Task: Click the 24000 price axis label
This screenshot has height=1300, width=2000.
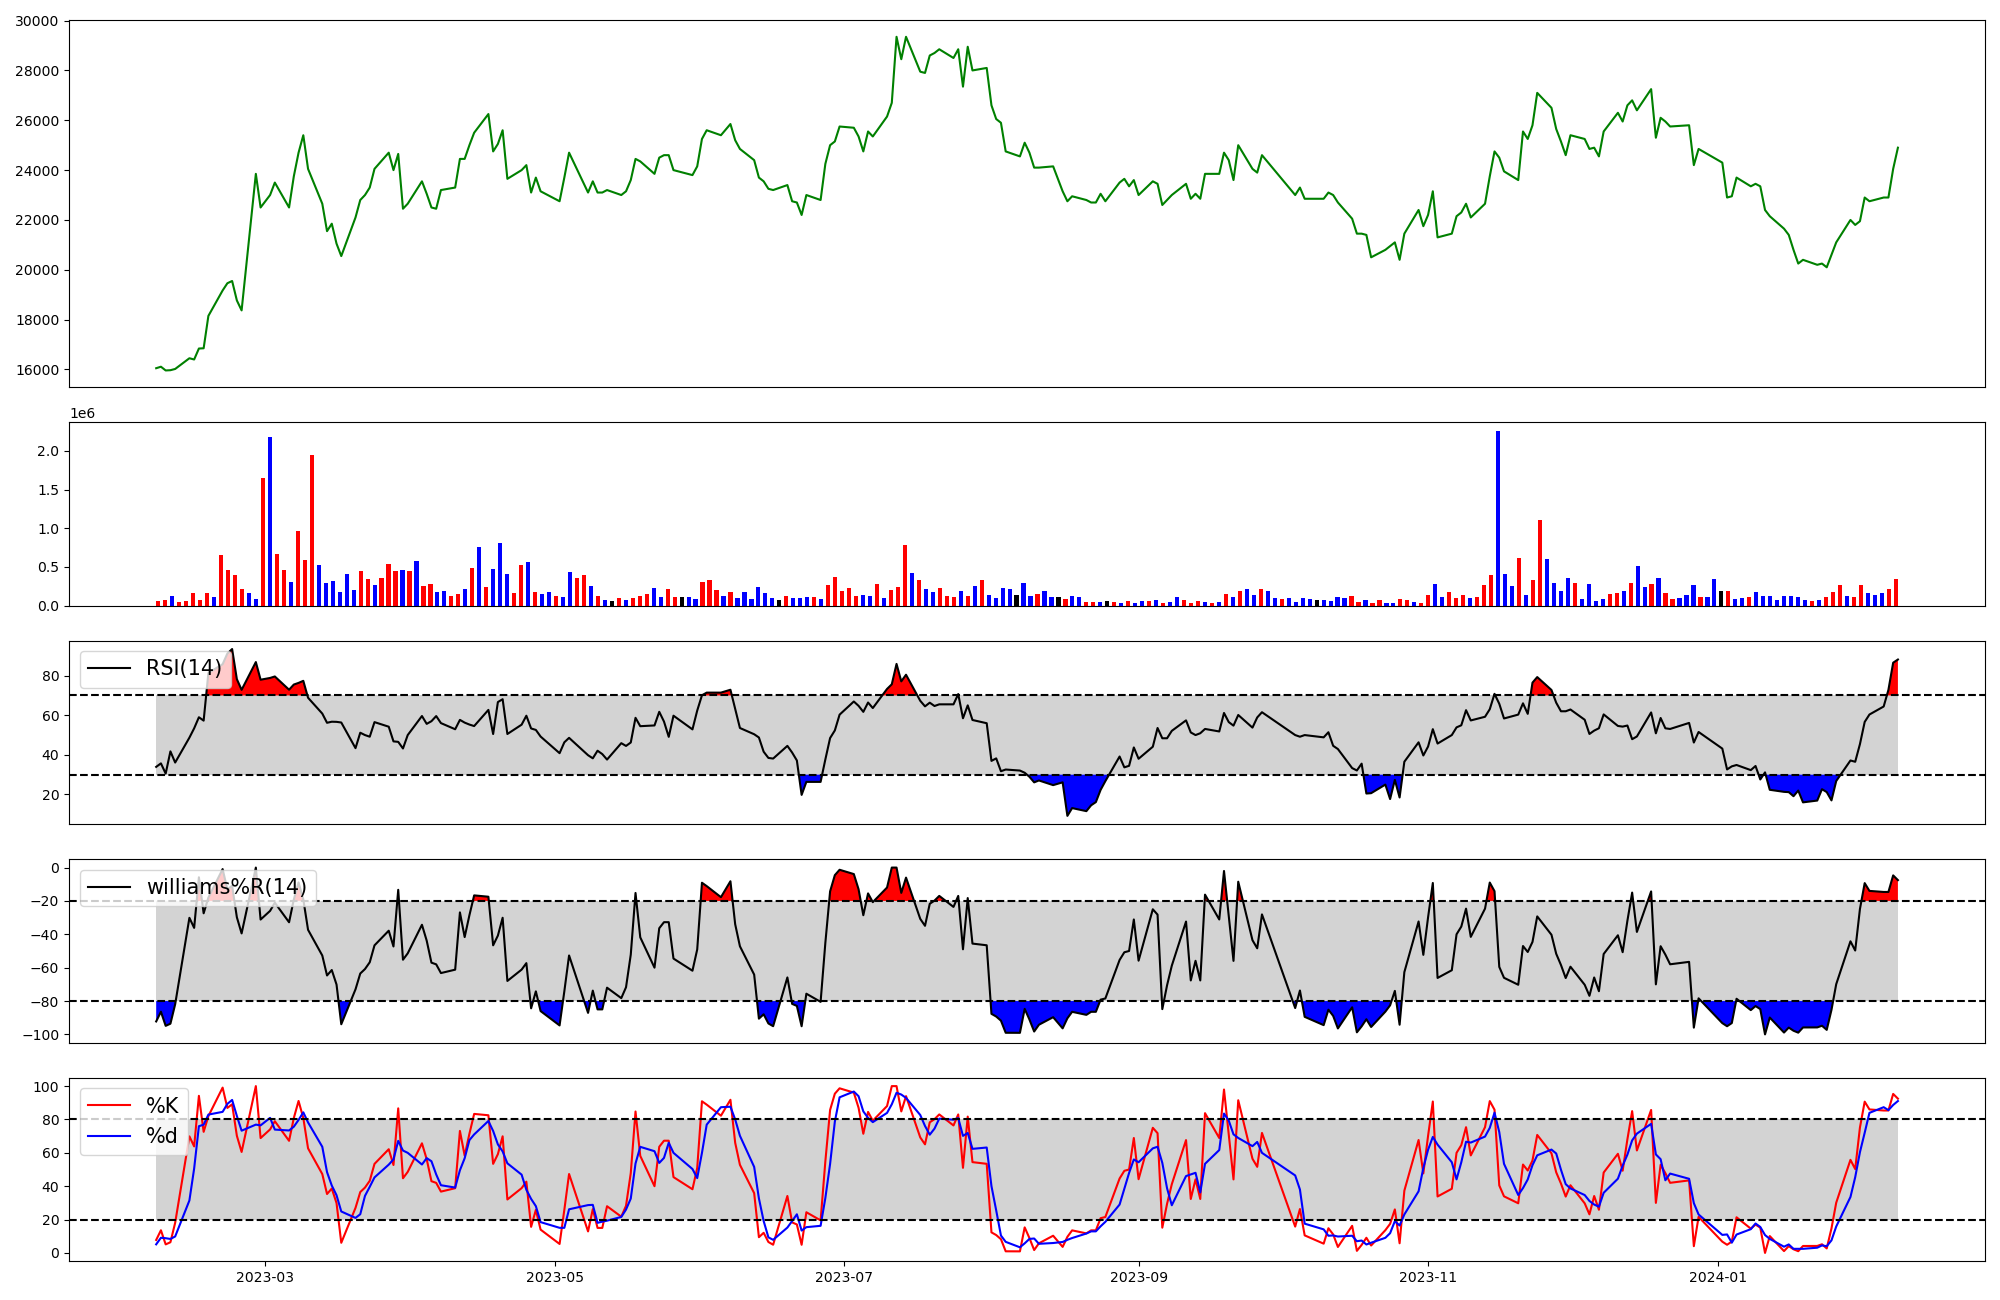Action: coord(37,171)
